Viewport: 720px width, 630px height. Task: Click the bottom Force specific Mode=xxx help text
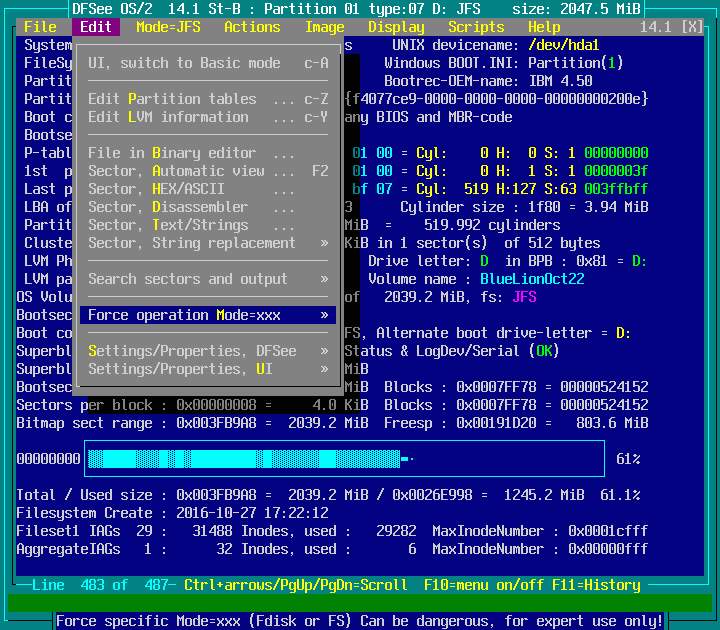click(x=360, y=621)
